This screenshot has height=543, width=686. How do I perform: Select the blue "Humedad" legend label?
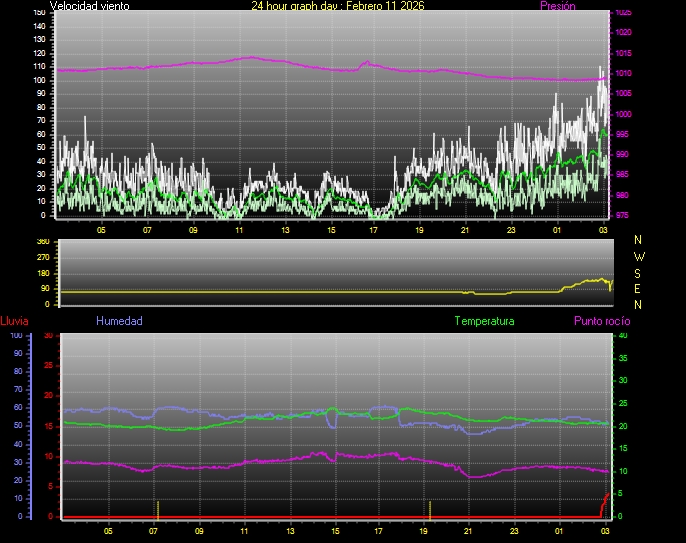click(119, 321)
